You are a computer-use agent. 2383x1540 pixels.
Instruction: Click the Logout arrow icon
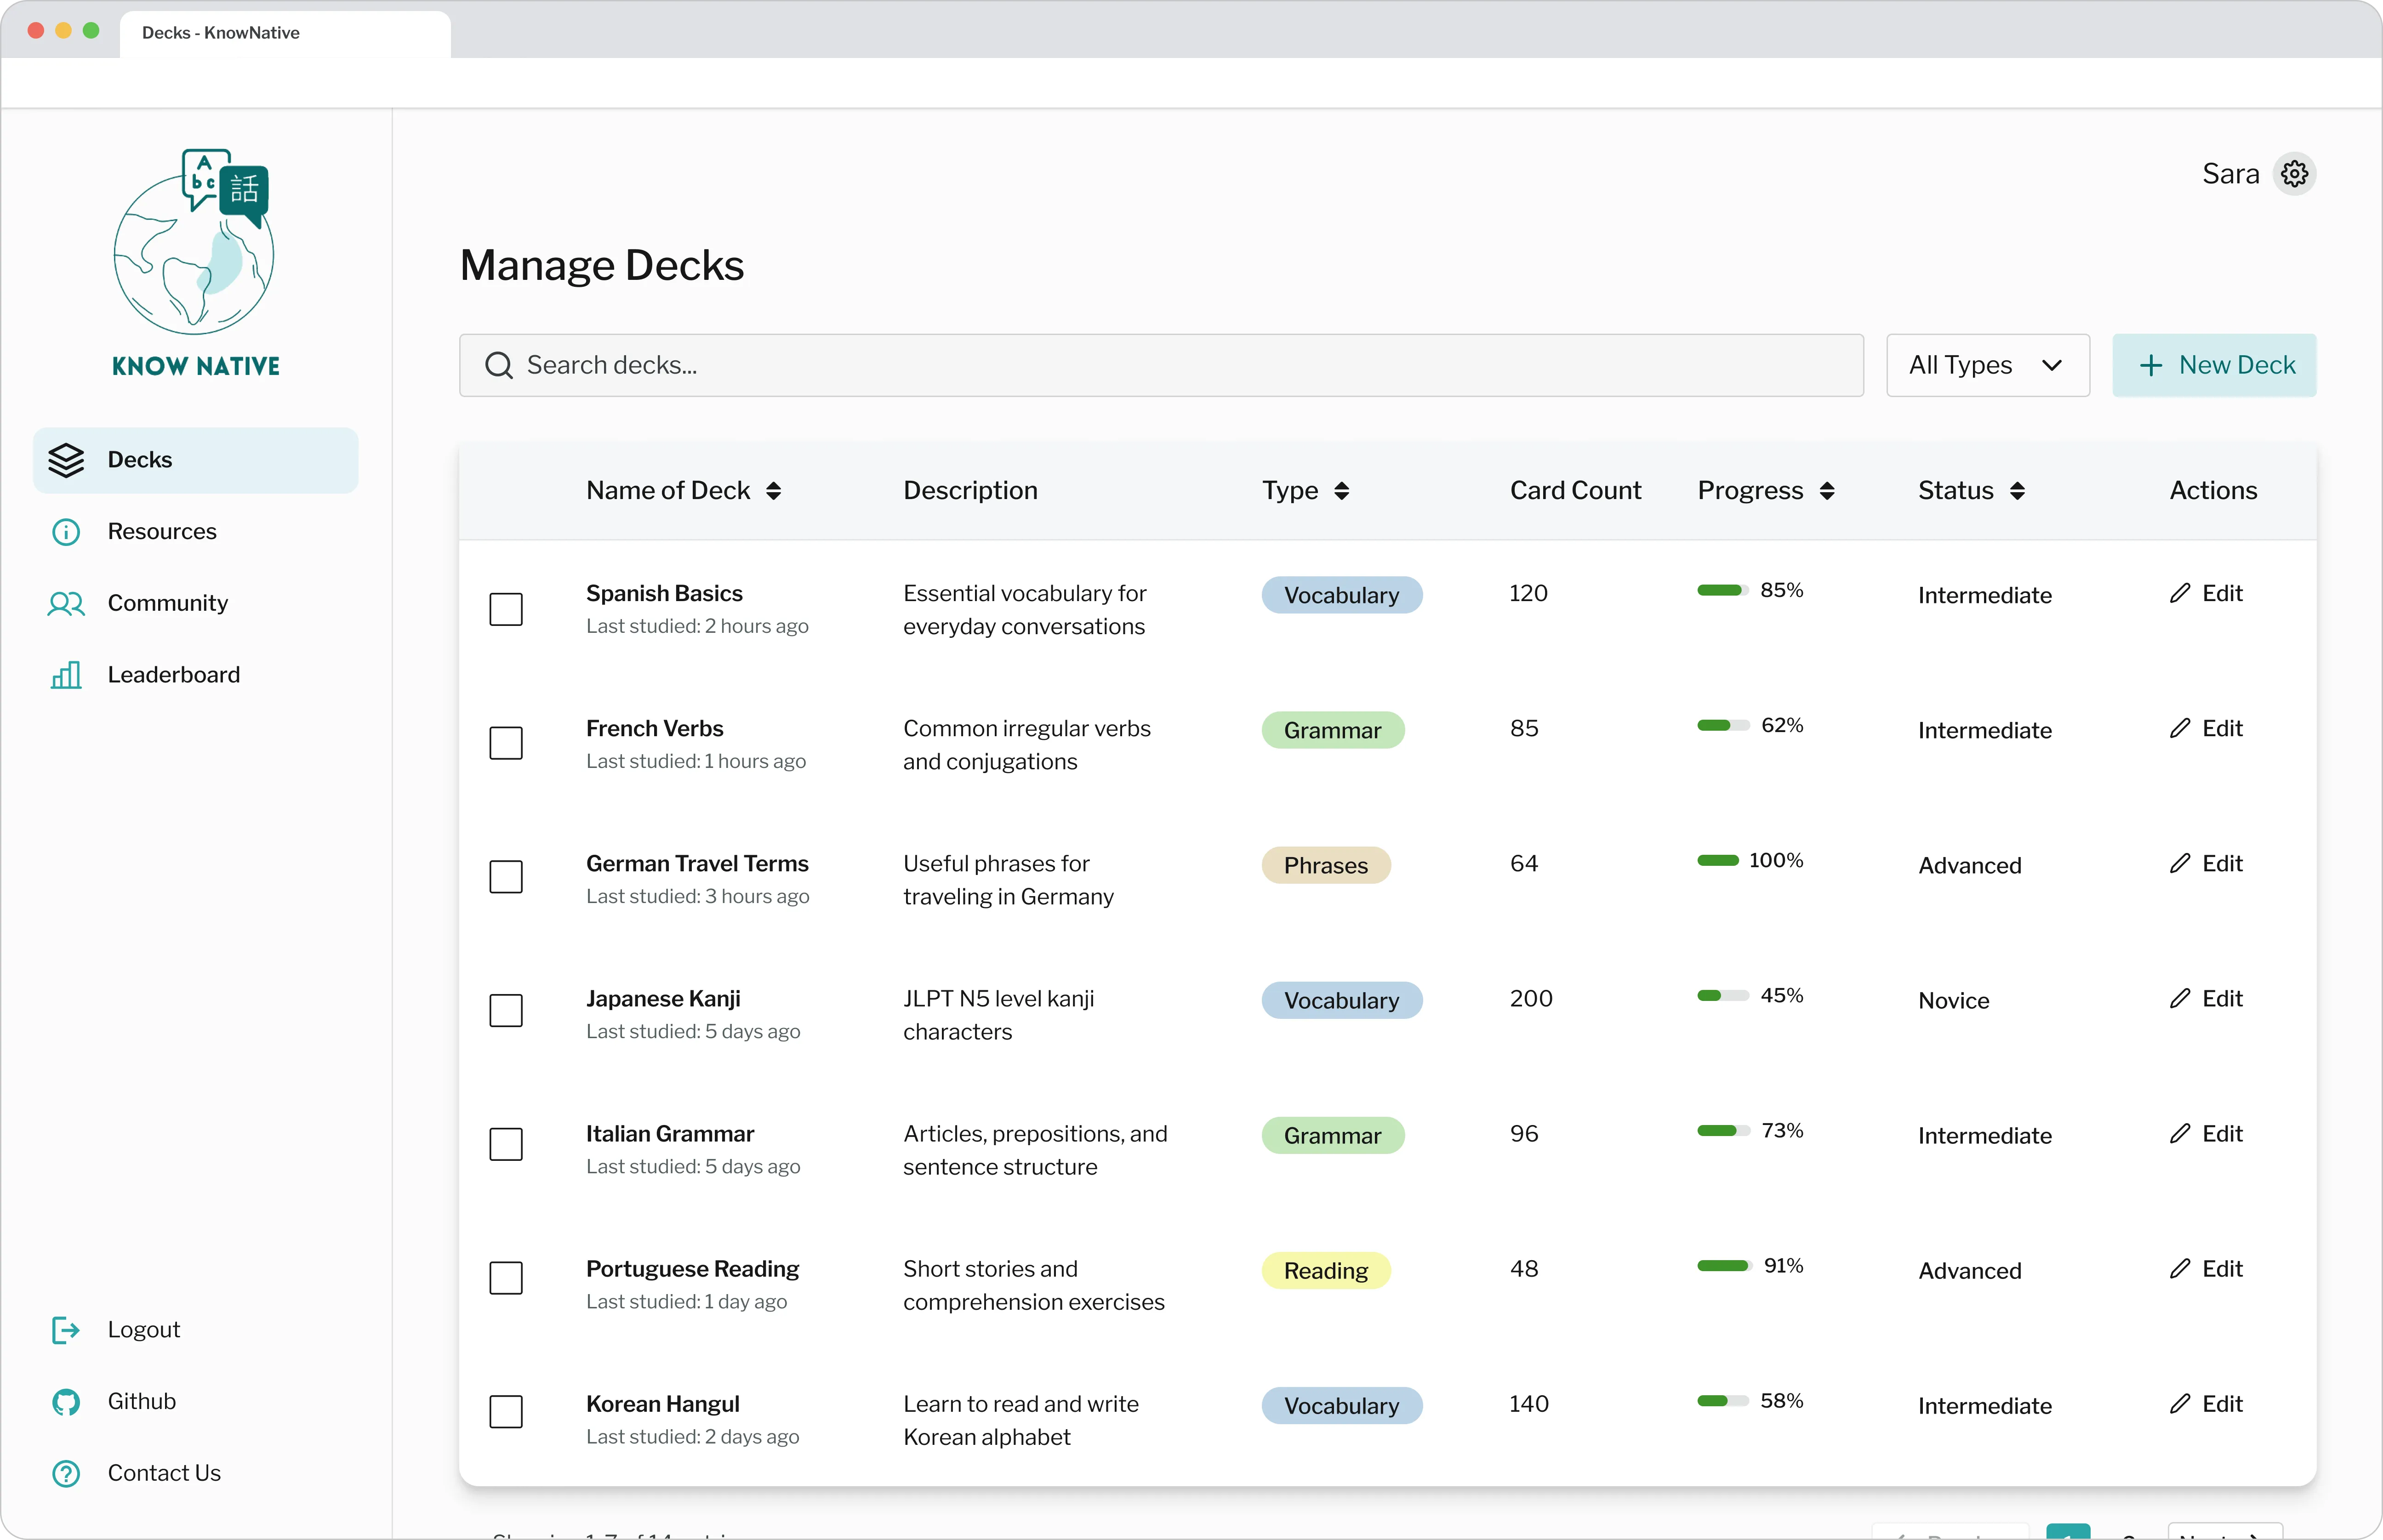[x=66, y=1330]
